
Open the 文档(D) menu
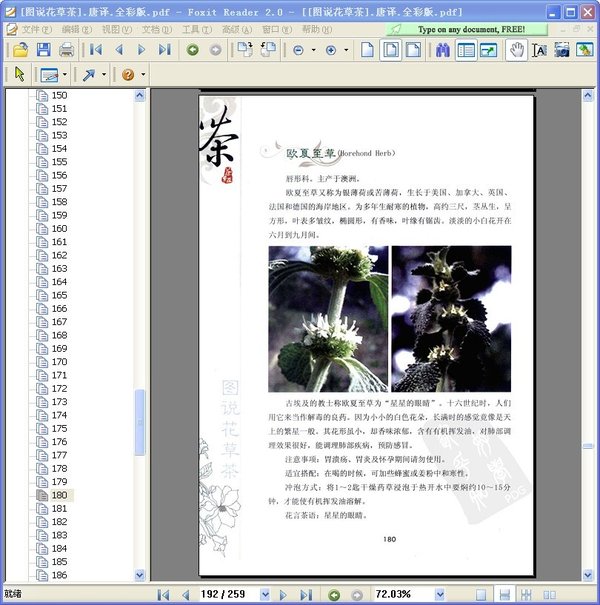[157, 29]
